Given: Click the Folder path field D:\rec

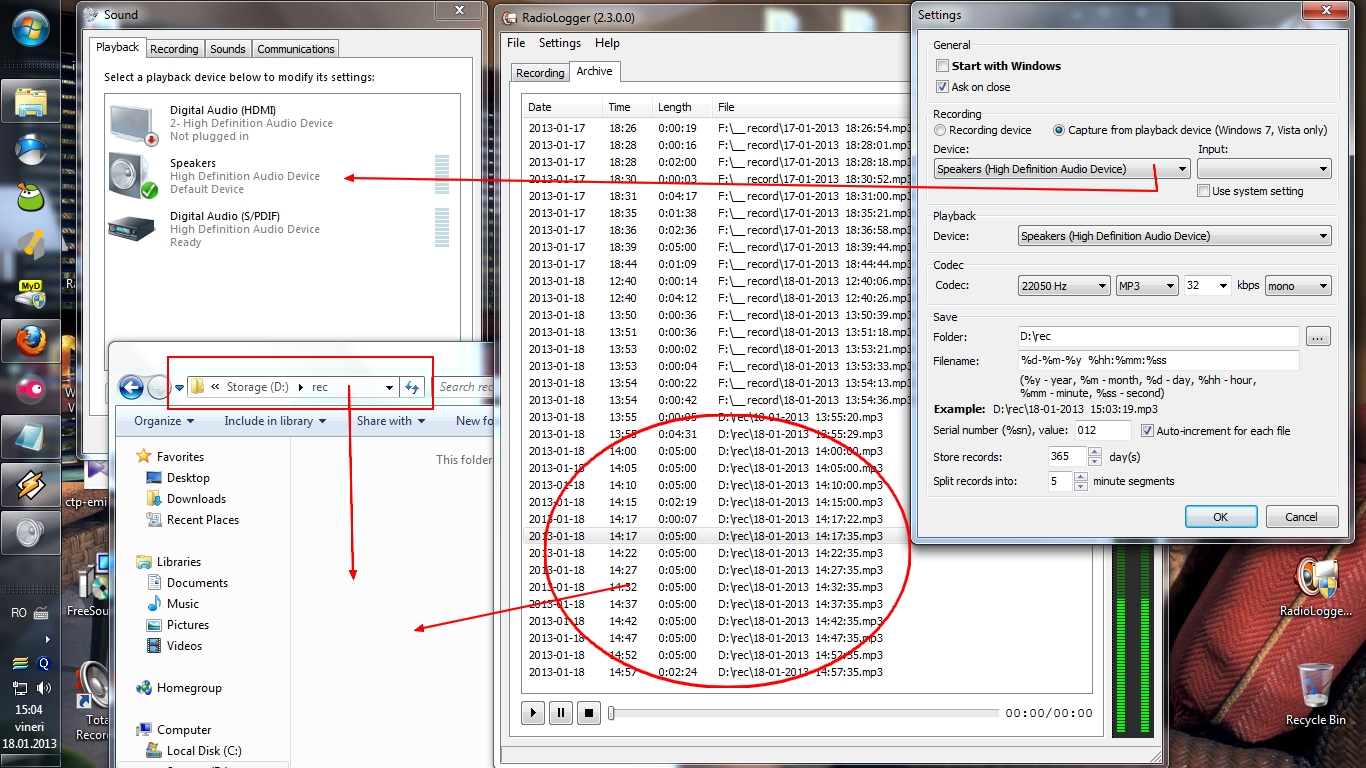Looking at the screenshot, I should [1157, 337].
